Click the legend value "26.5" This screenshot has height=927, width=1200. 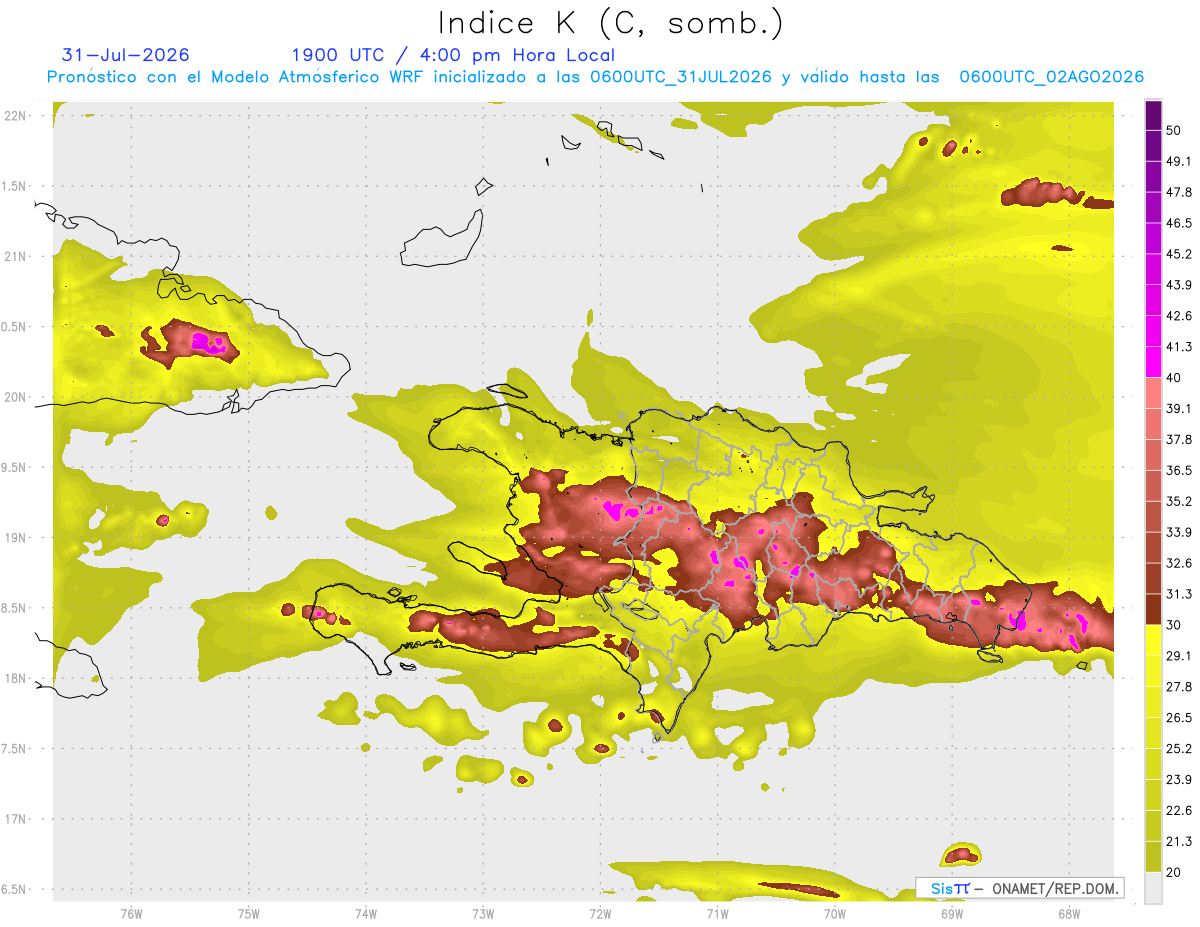(1179, 718)
